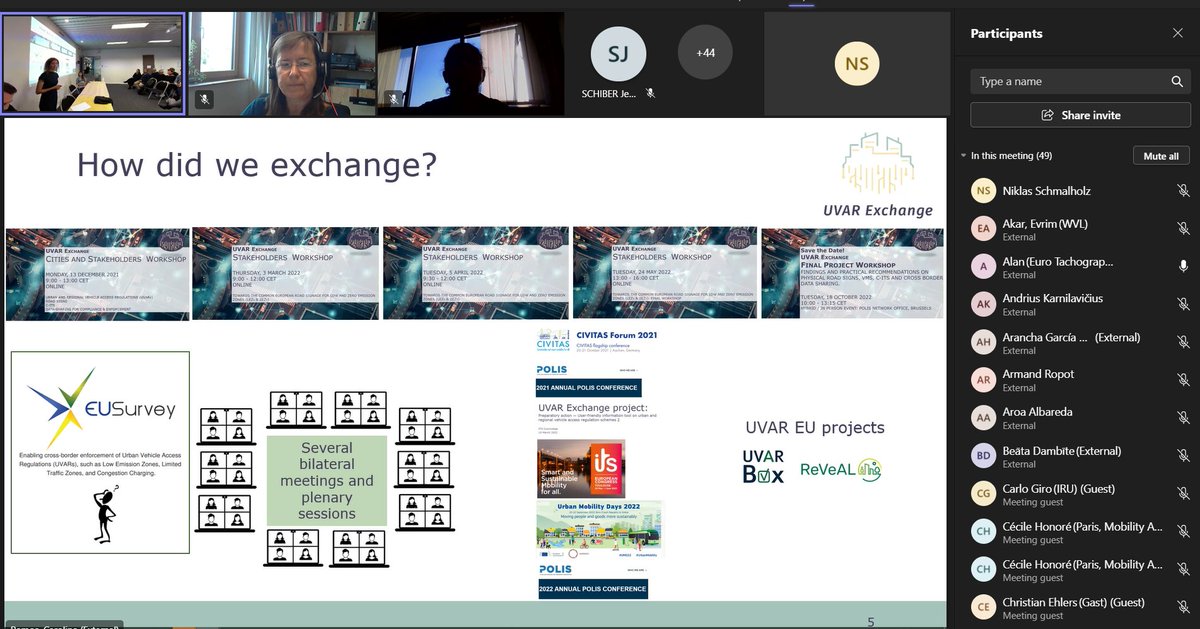Click the 'SCHIBER Je...' name label
The height and width of the screenshot is (629, 1200).
pyautogui.click(x=609, y=93)
